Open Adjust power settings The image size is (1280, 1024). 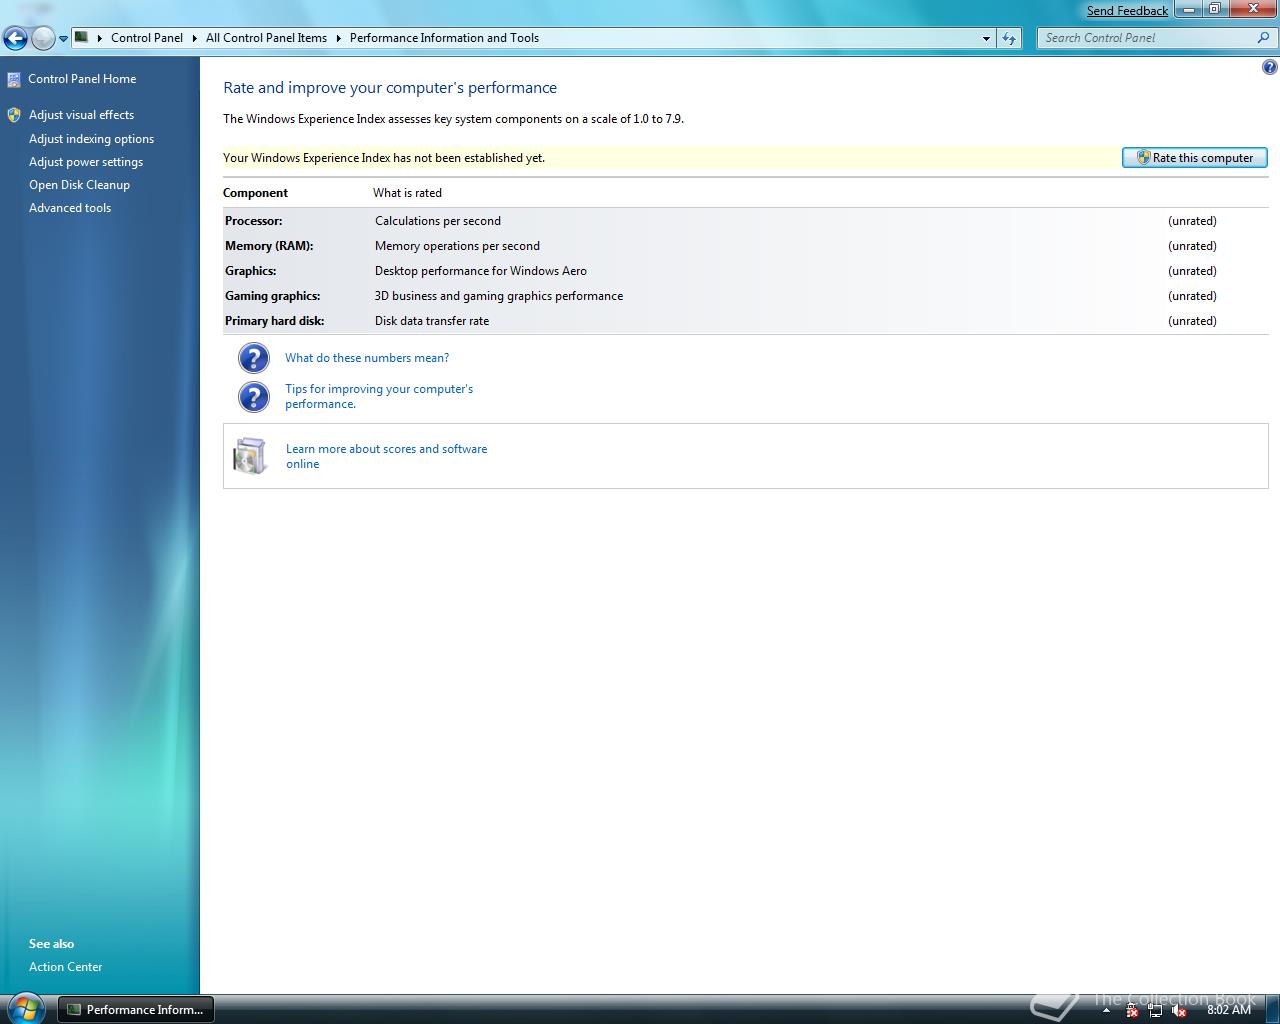[x=86, y=162]
